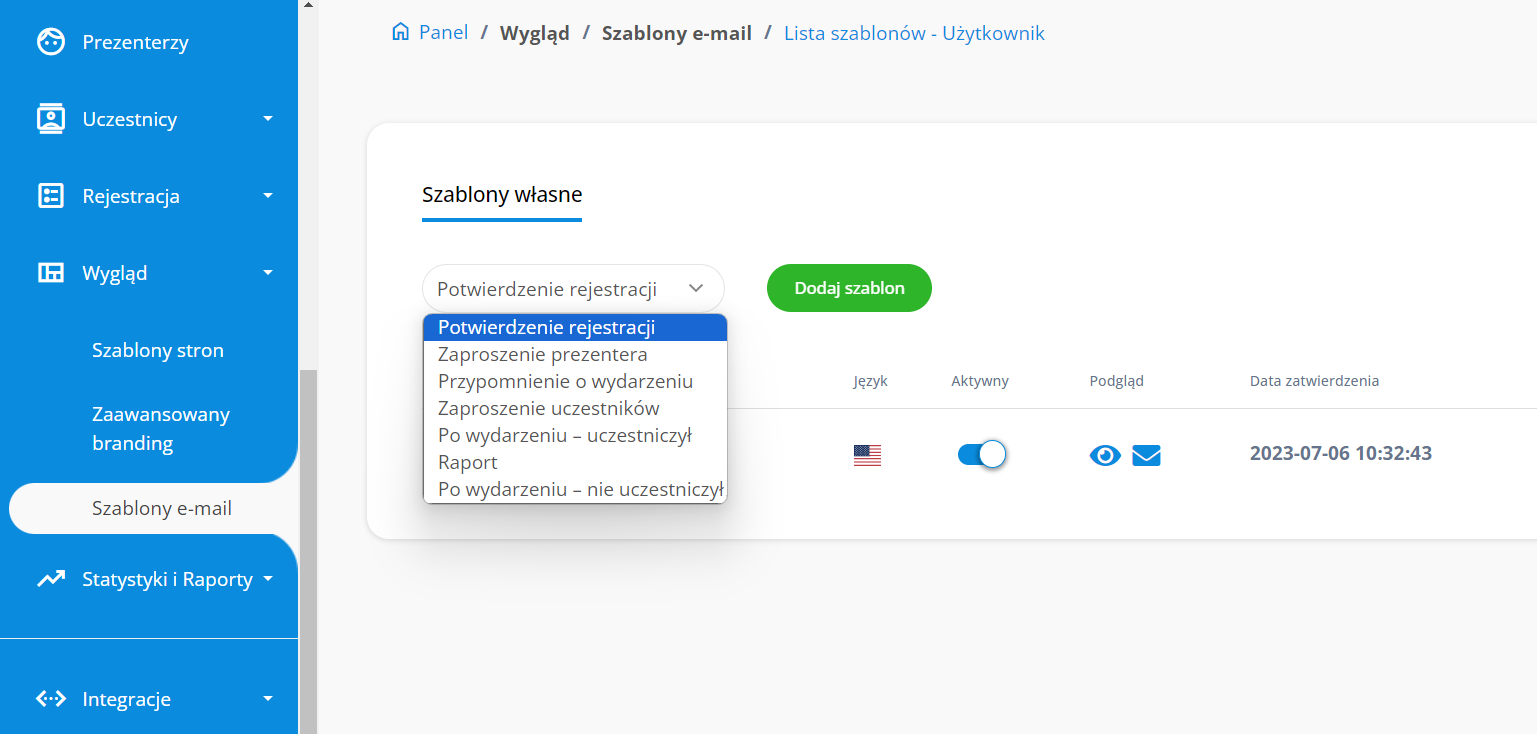The height and width of the screenshot is (734, 1537).
Task: Click the home icon in breadcrumb
Action: (x=400, y=33)
